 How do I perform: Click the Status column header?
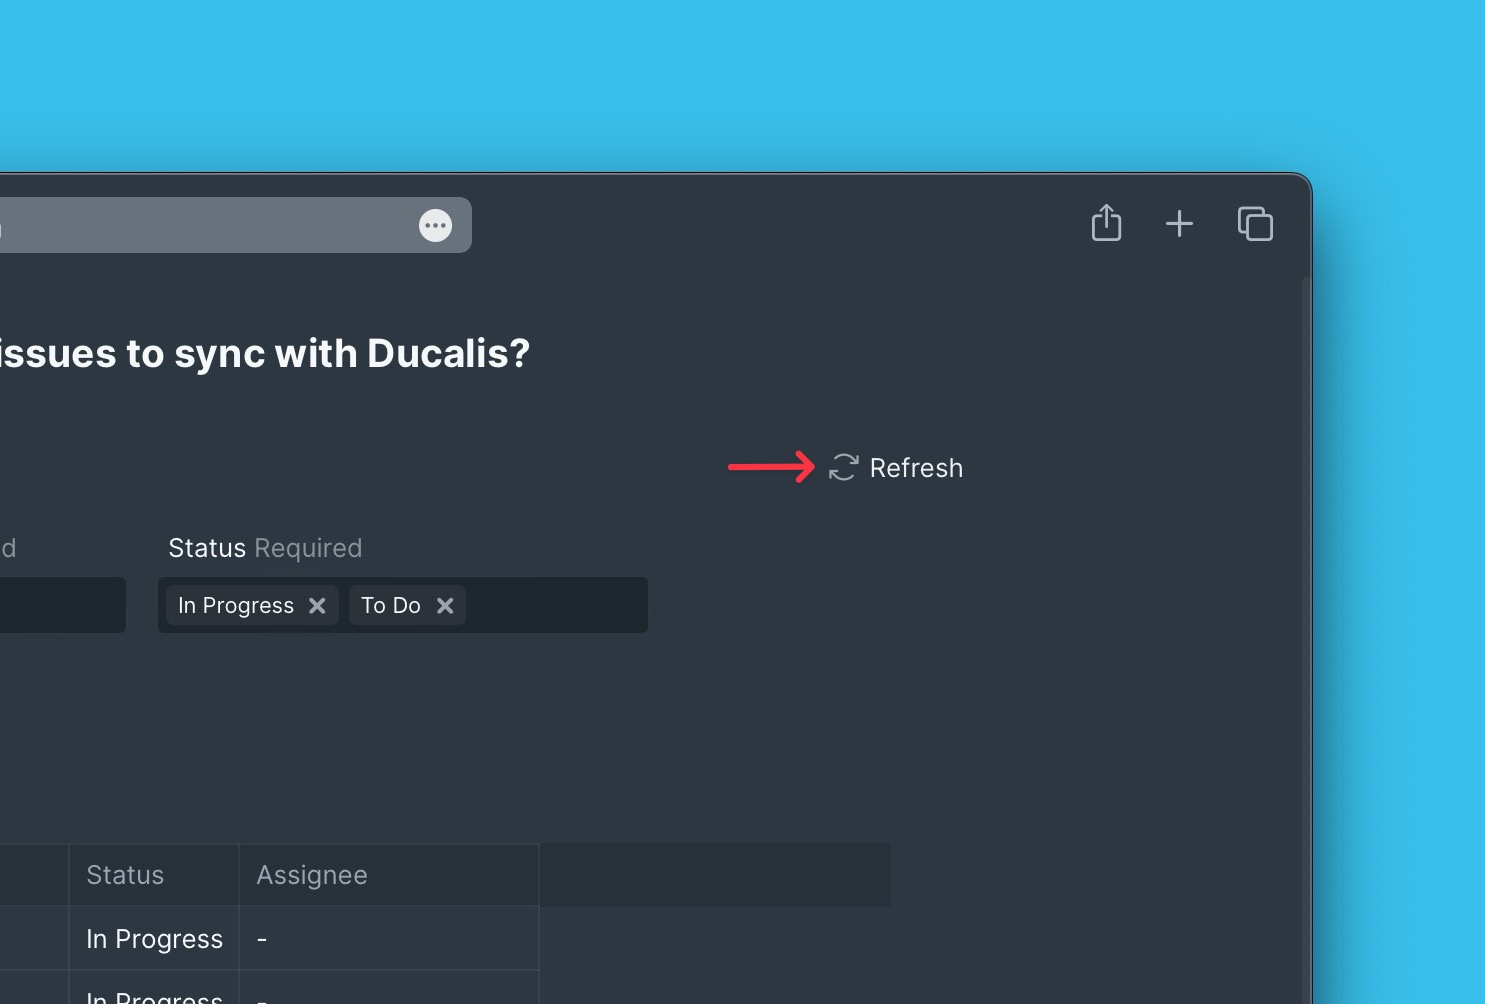[125, 875]
